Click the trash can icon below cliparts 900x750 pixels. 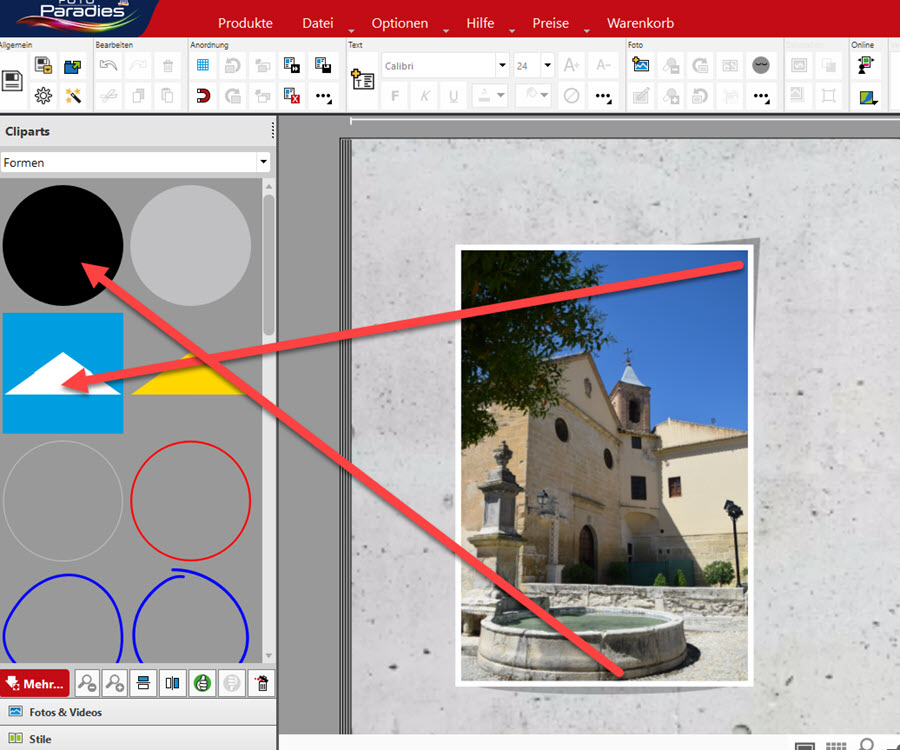tap(260, 684)
